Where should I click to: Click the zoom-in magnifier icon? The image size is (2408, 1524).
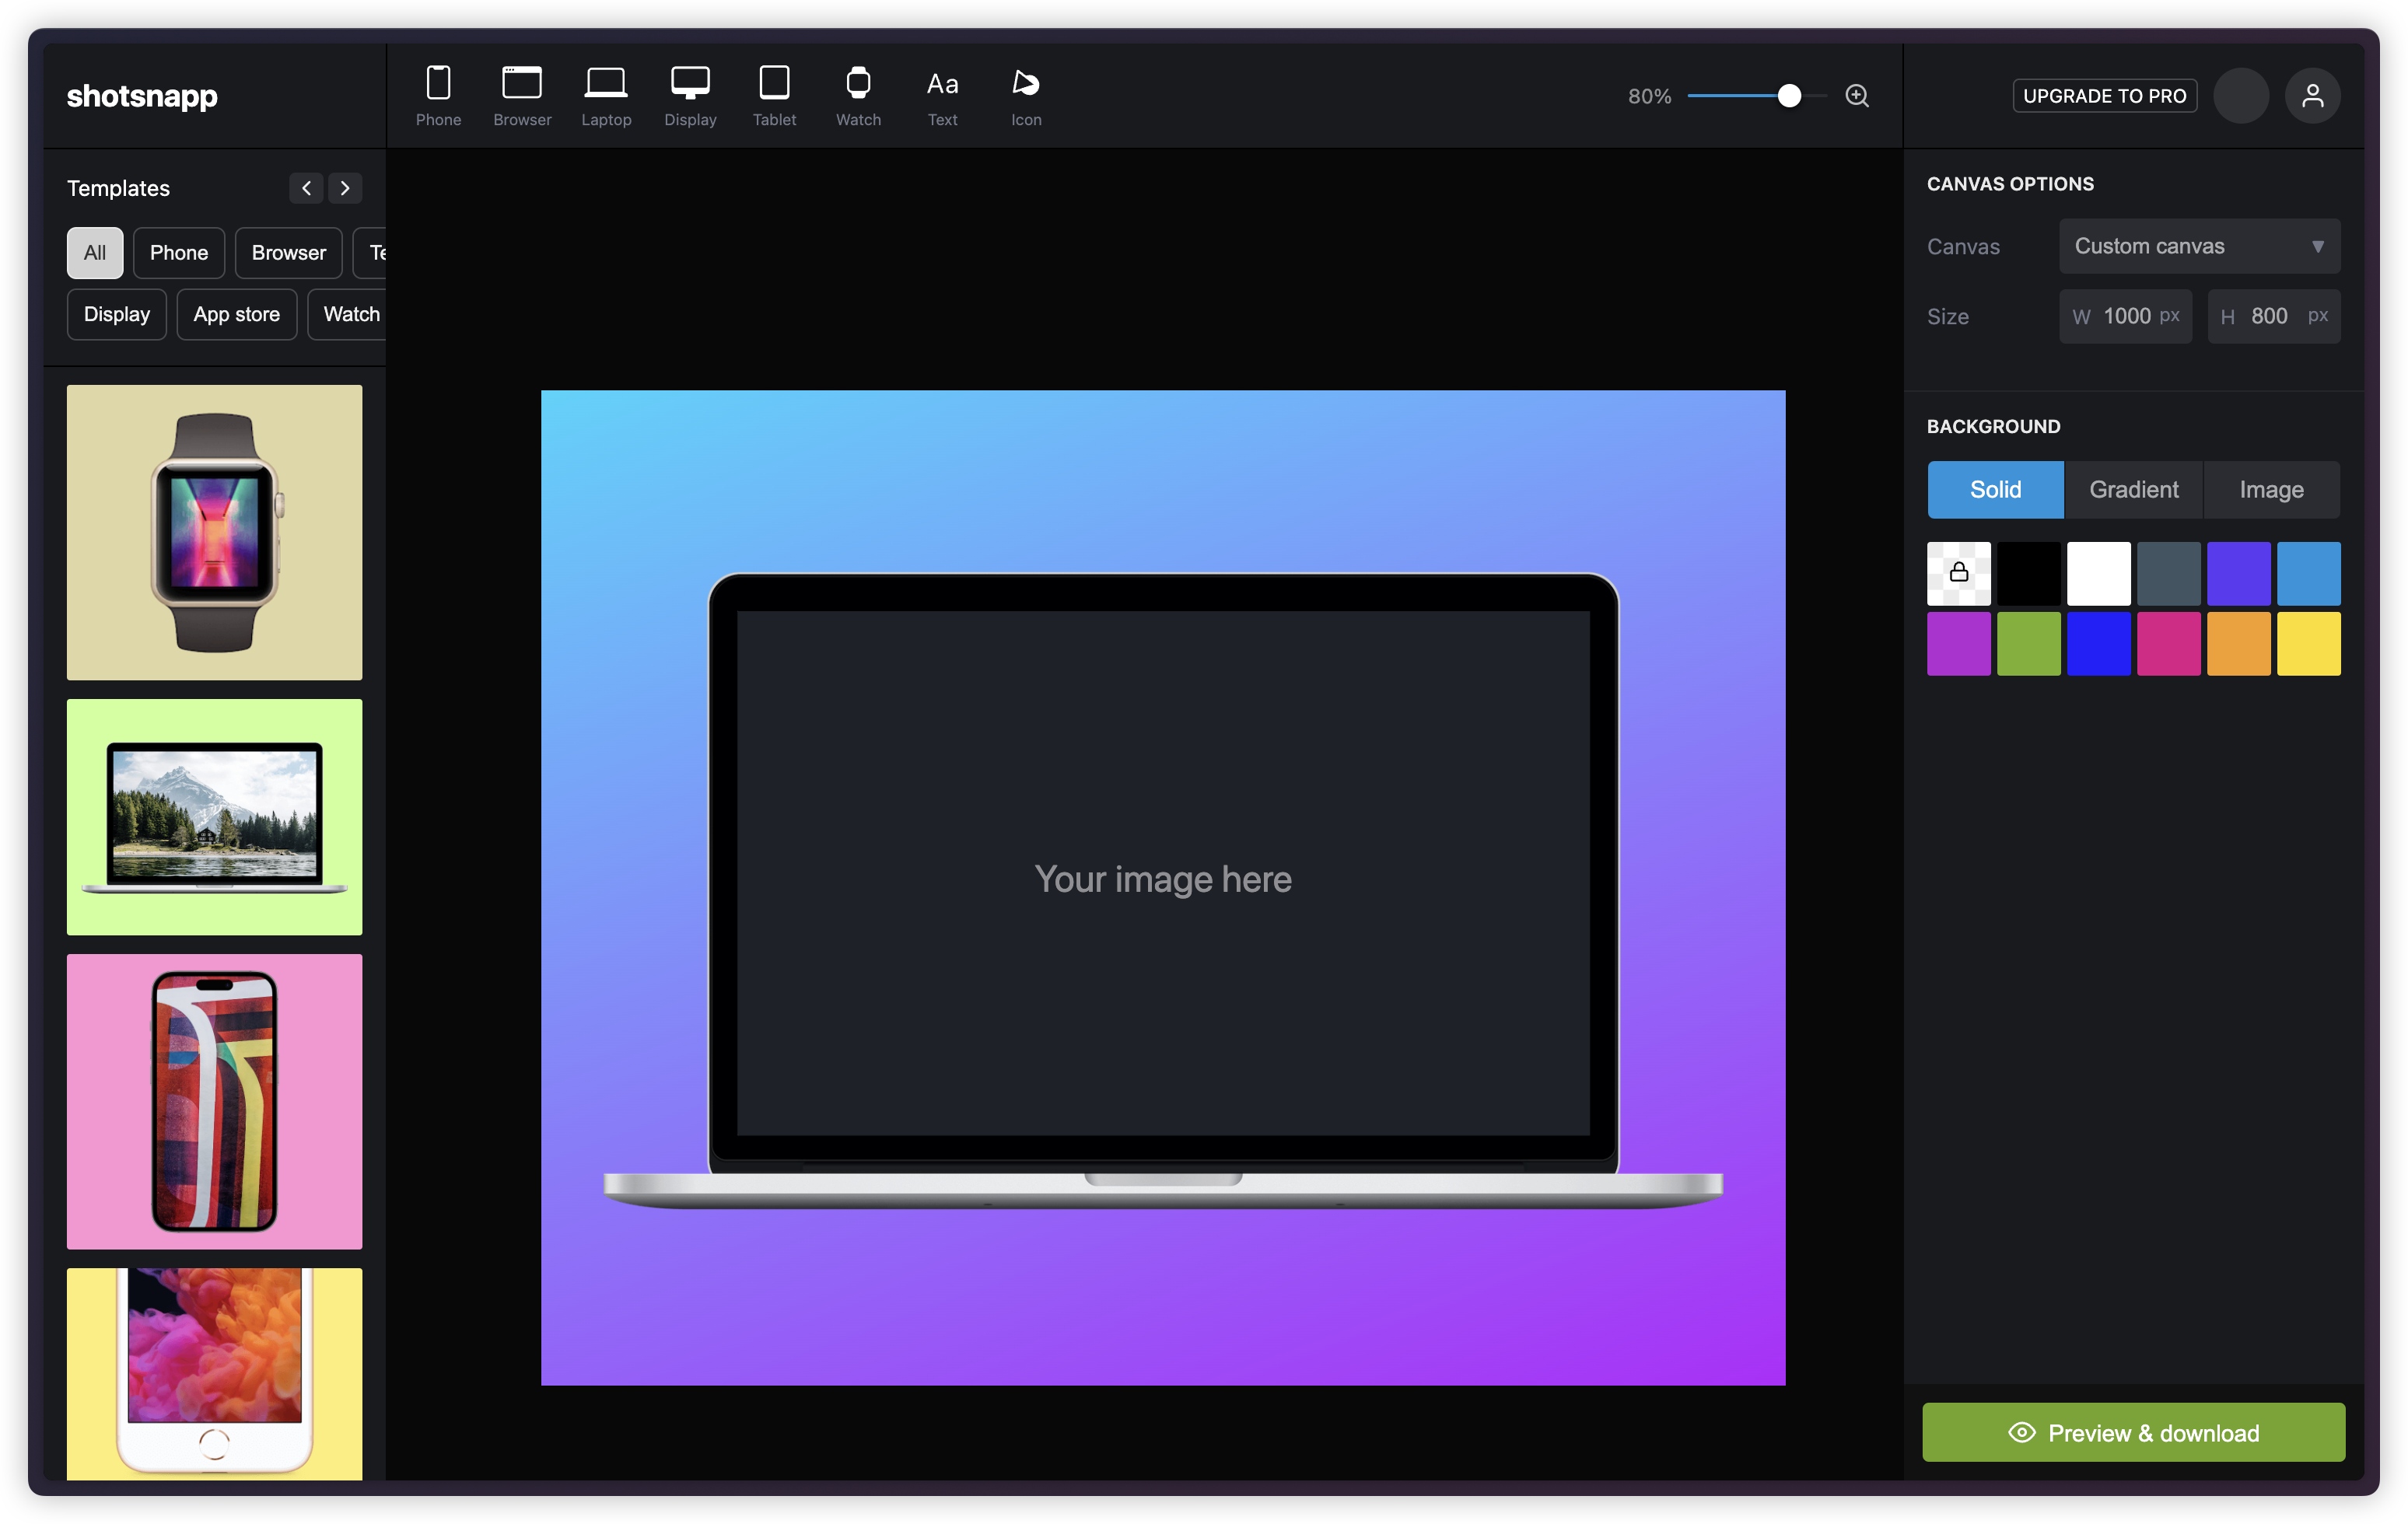[1857, 96]
